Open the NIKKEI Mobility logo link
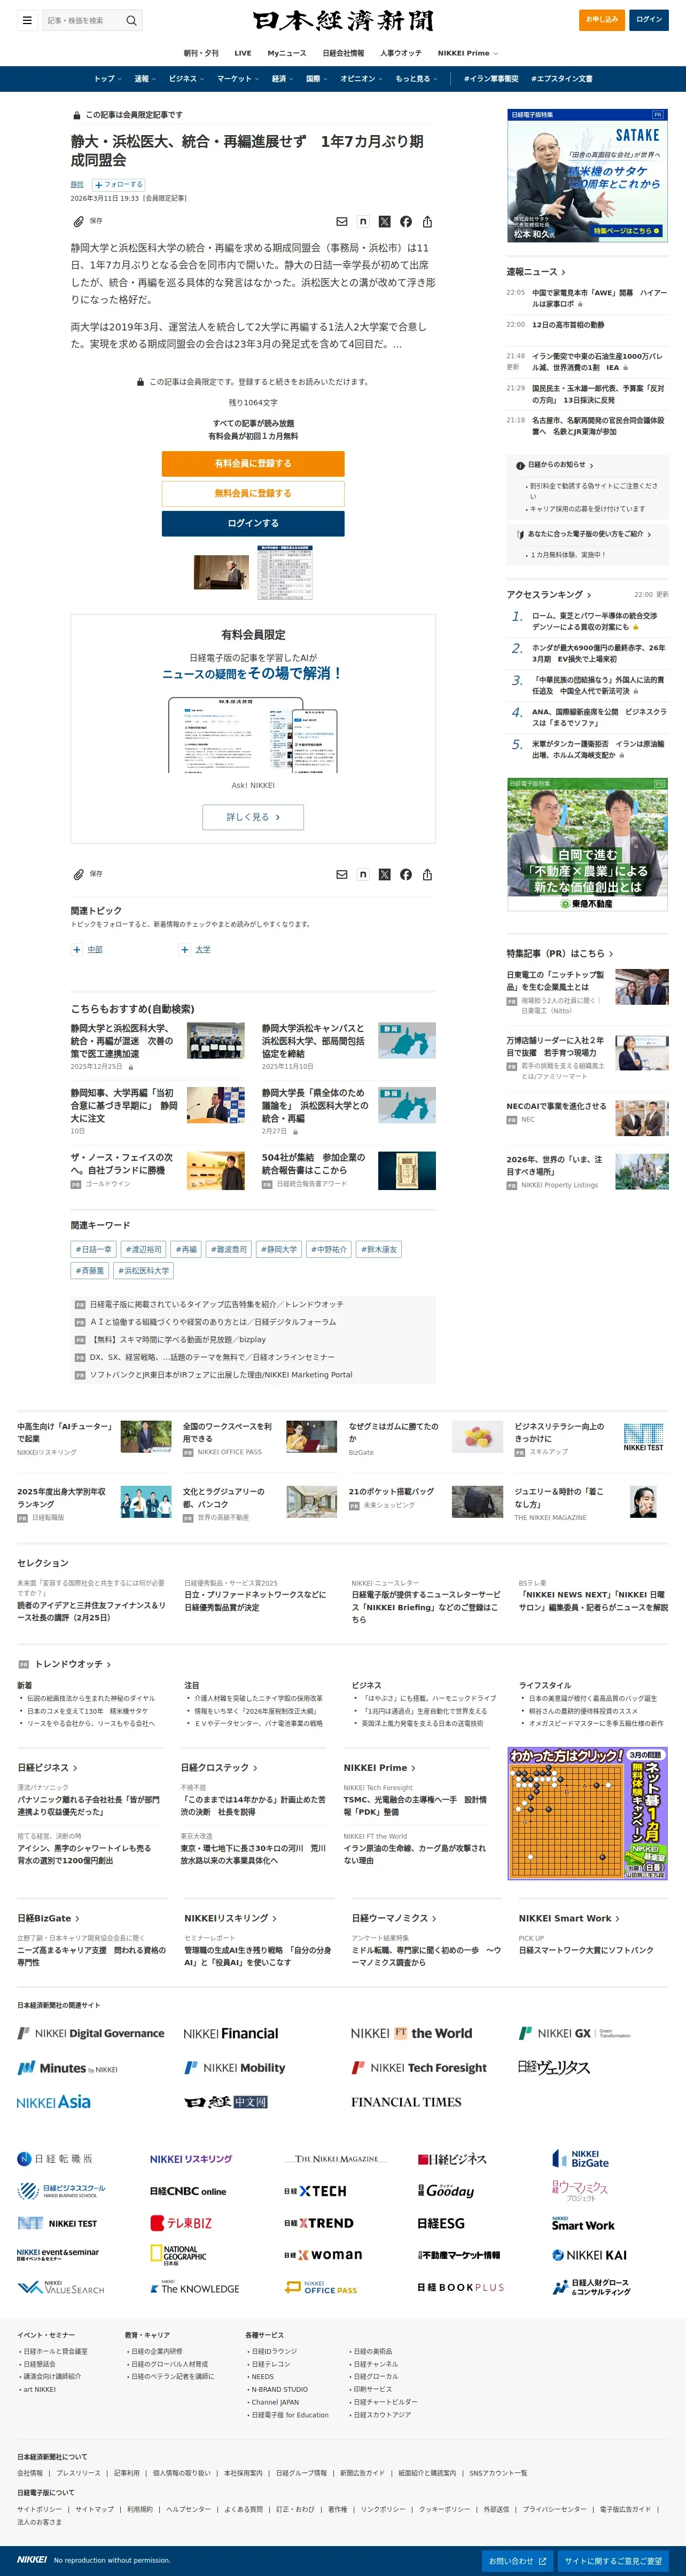This screenshot has height=2576, width=686. 235,2068
